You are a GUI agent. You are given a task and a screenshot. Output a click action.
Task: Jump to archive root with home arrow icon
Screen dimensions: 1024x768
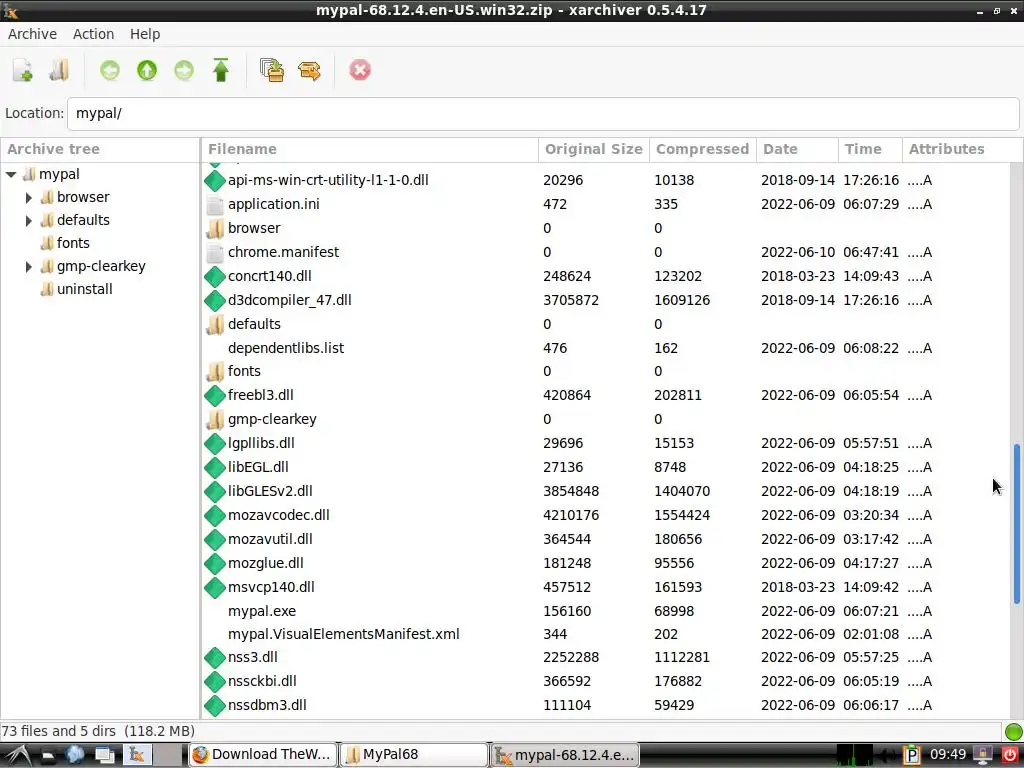(x=221, y=70)
